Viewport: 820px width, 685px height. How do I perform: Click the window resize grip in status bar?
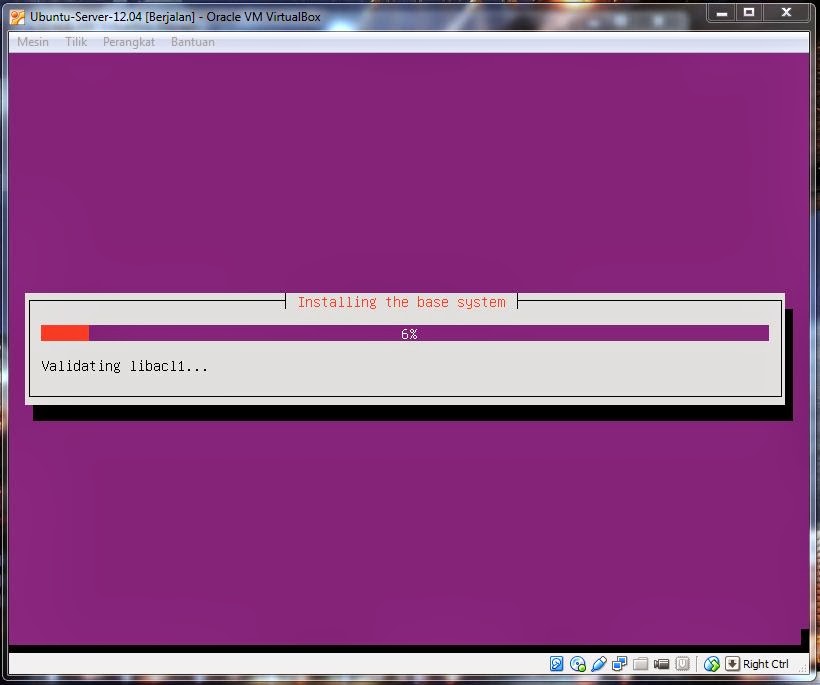pos(802,667)
